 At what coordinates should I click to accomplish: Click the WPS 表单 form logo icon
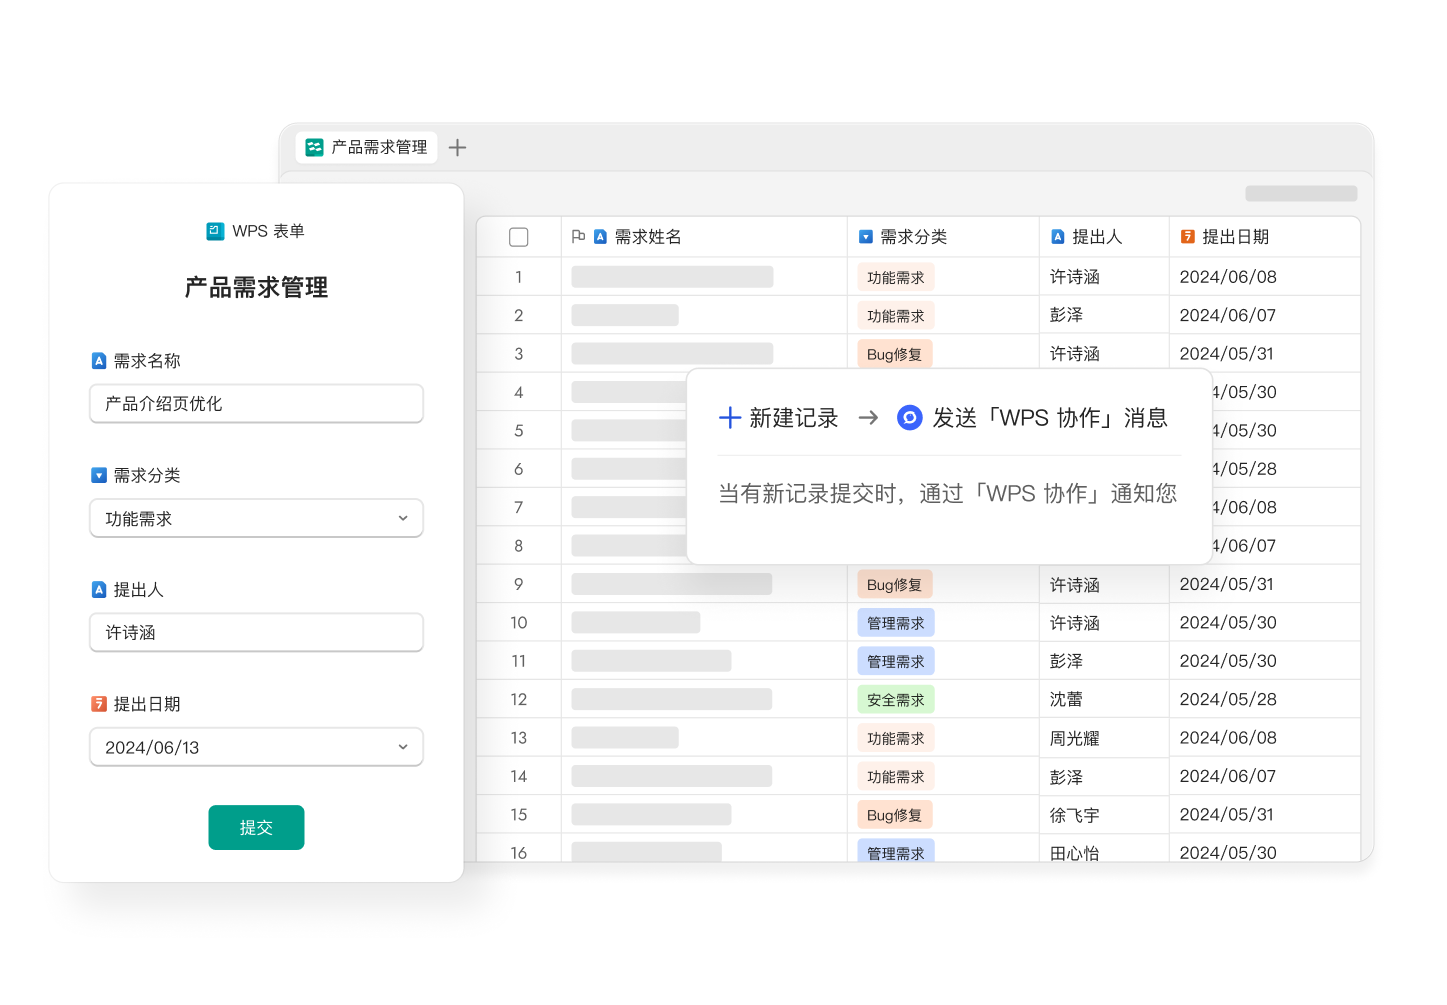pos(215,231)
